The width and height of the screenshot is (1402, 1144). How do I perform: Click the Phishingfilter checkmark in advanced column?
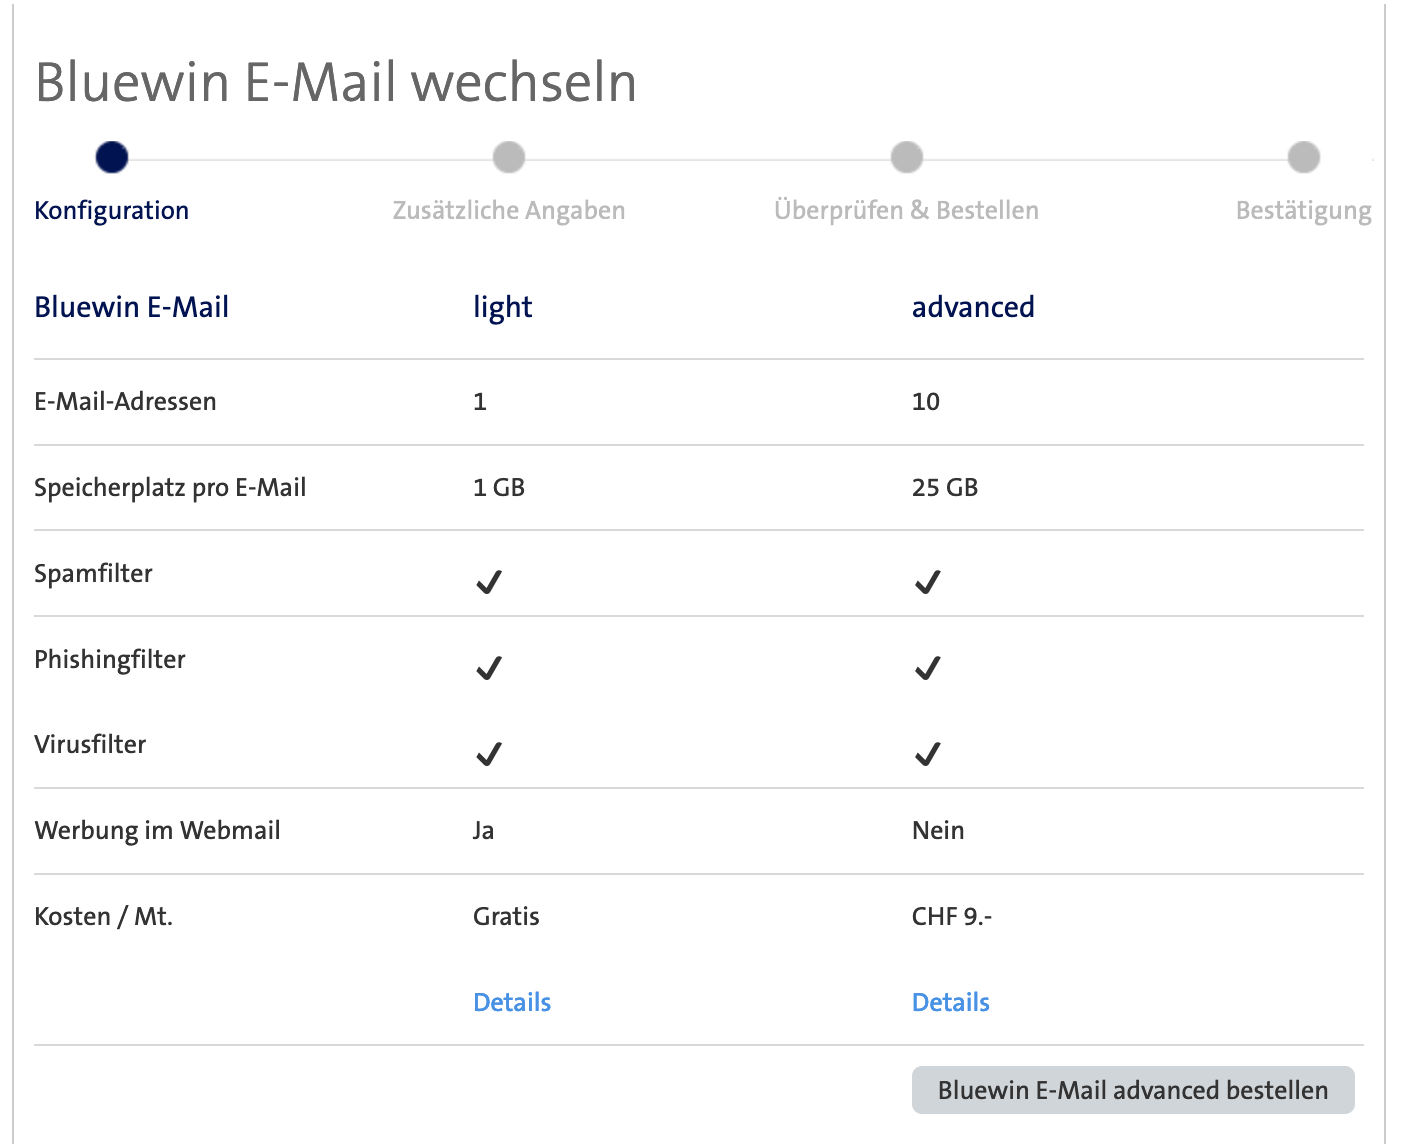pos(927,668)
